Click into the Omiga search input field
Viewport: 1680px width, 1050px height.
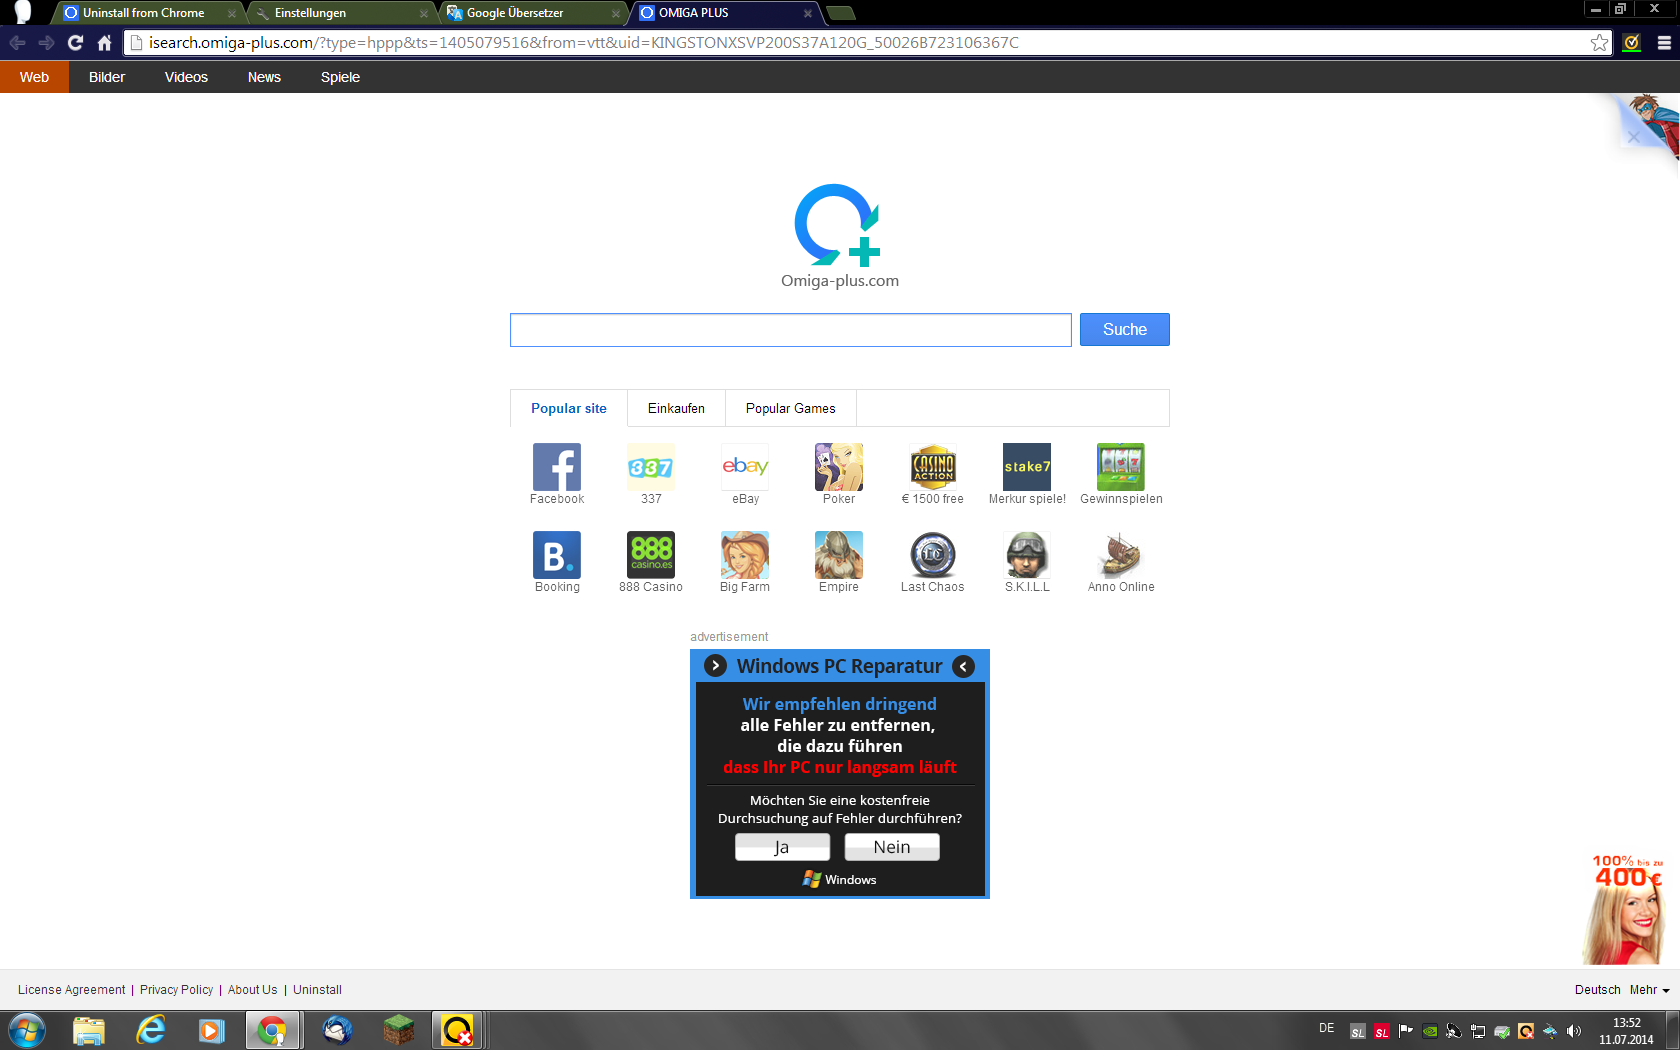pyautogui.click(x=790, y=330)
